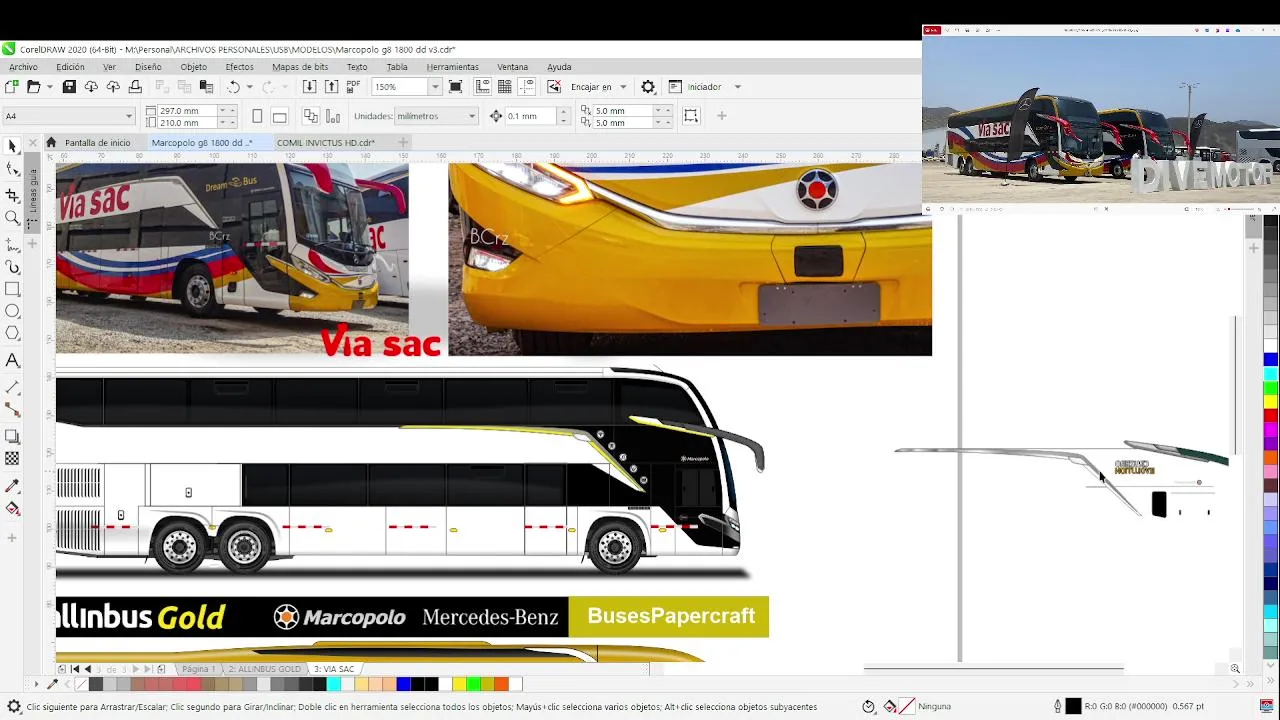Open zoom level 150% dropdown
Viewport: 1280px width, 720px height.
435,87
